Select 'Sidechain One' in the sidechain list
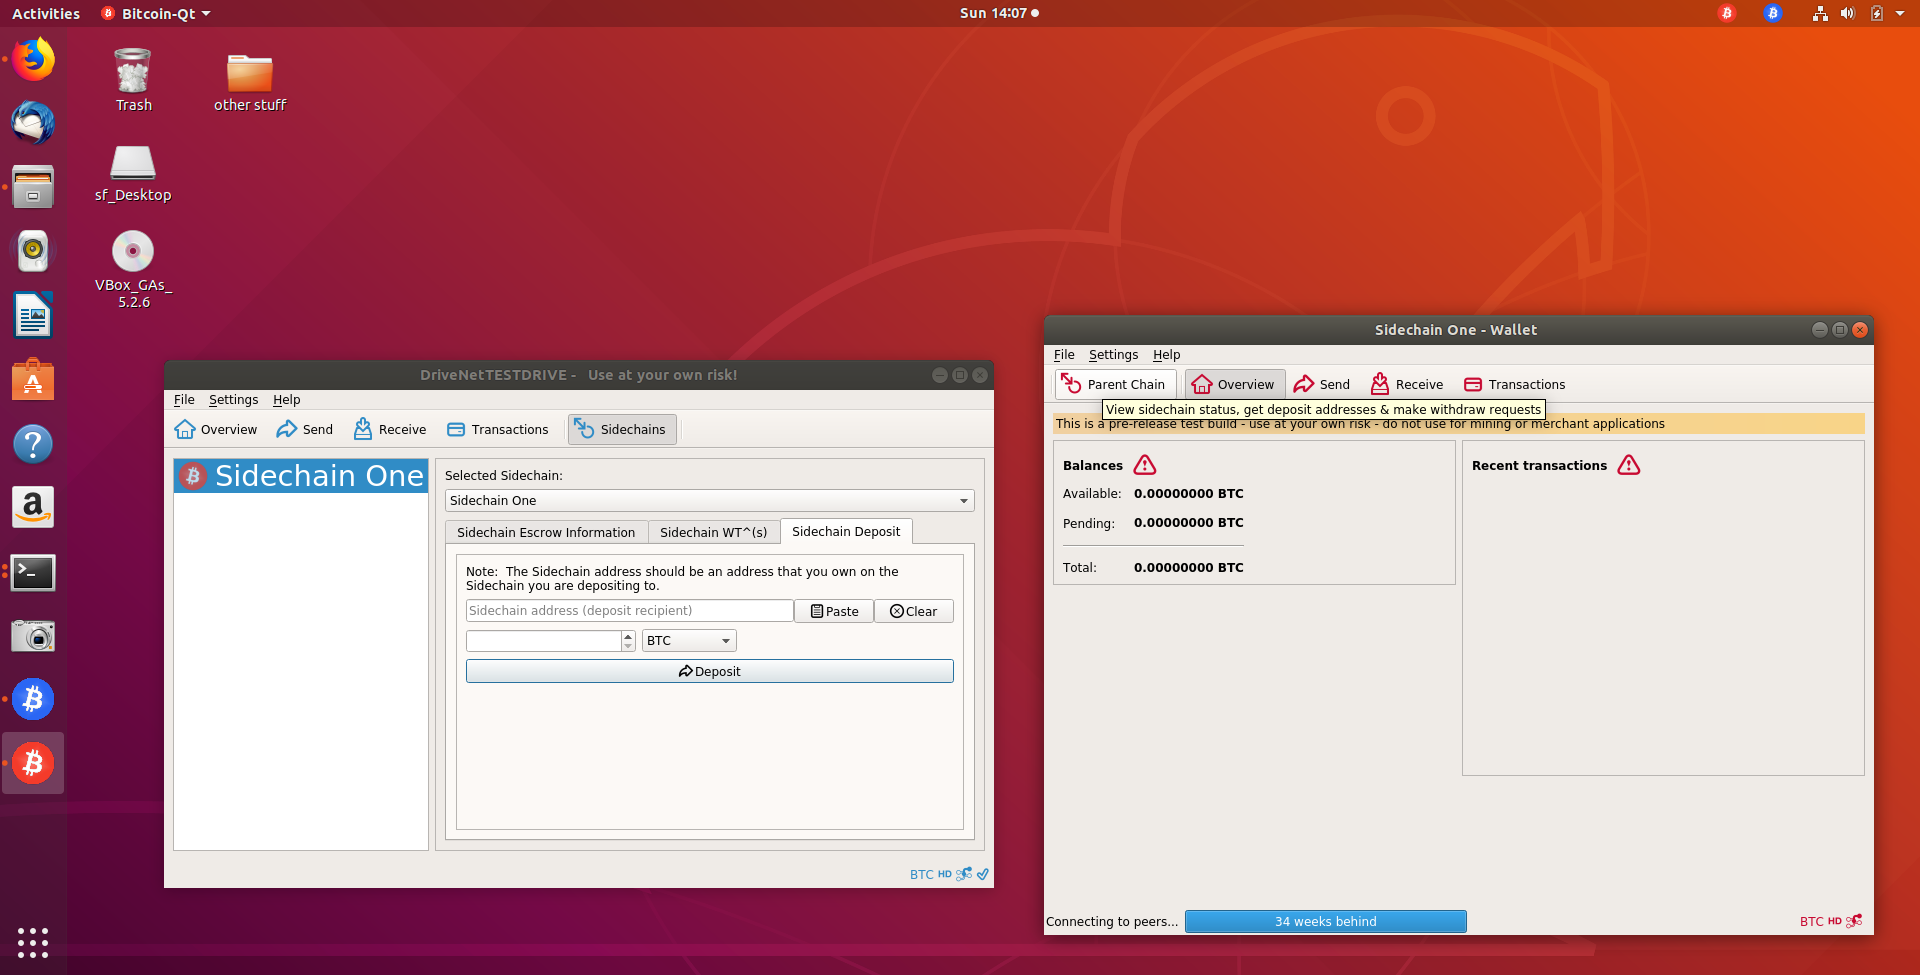Image resolution: width=1920 pixels, height=975 pixels. click(x=301, y=476)
